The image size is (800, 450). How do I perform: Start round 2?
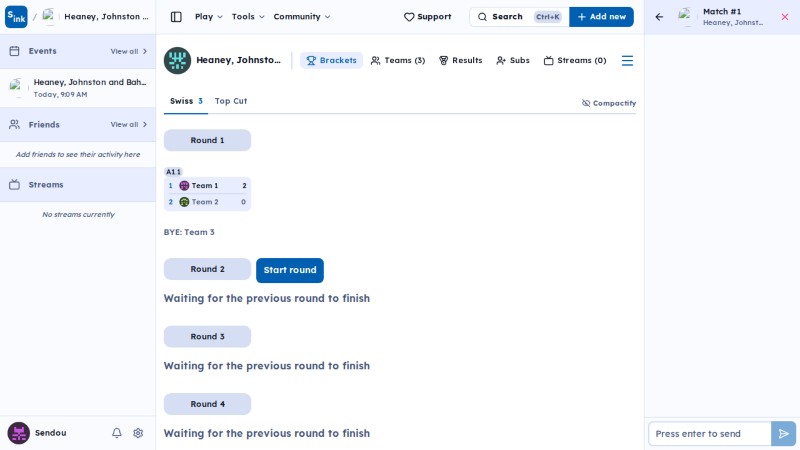coord(290,270)
